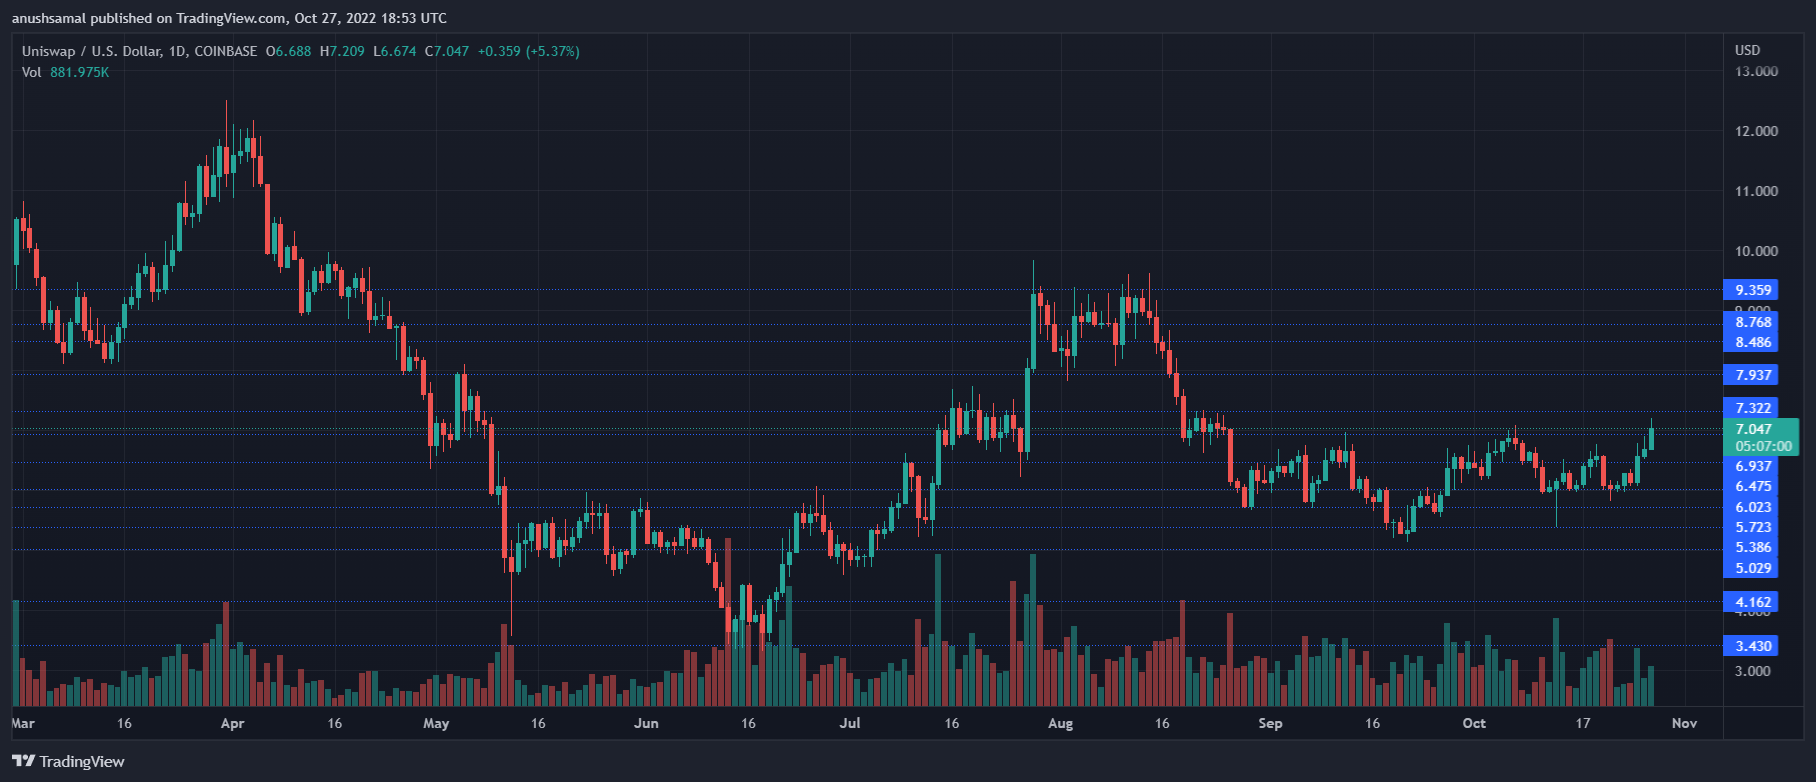Click the 8.768 price level label

pos(1750,322)
